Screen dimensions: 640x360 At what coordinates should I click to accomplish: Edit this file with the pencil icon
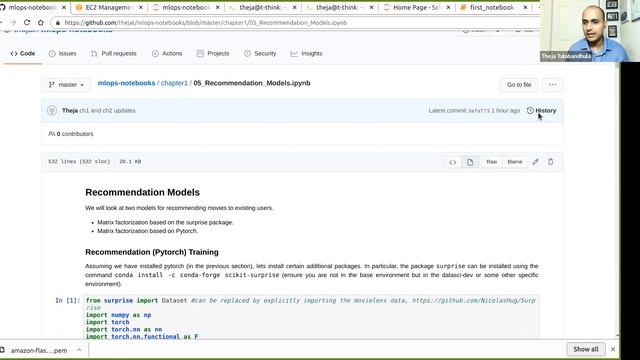coord(536,162)
